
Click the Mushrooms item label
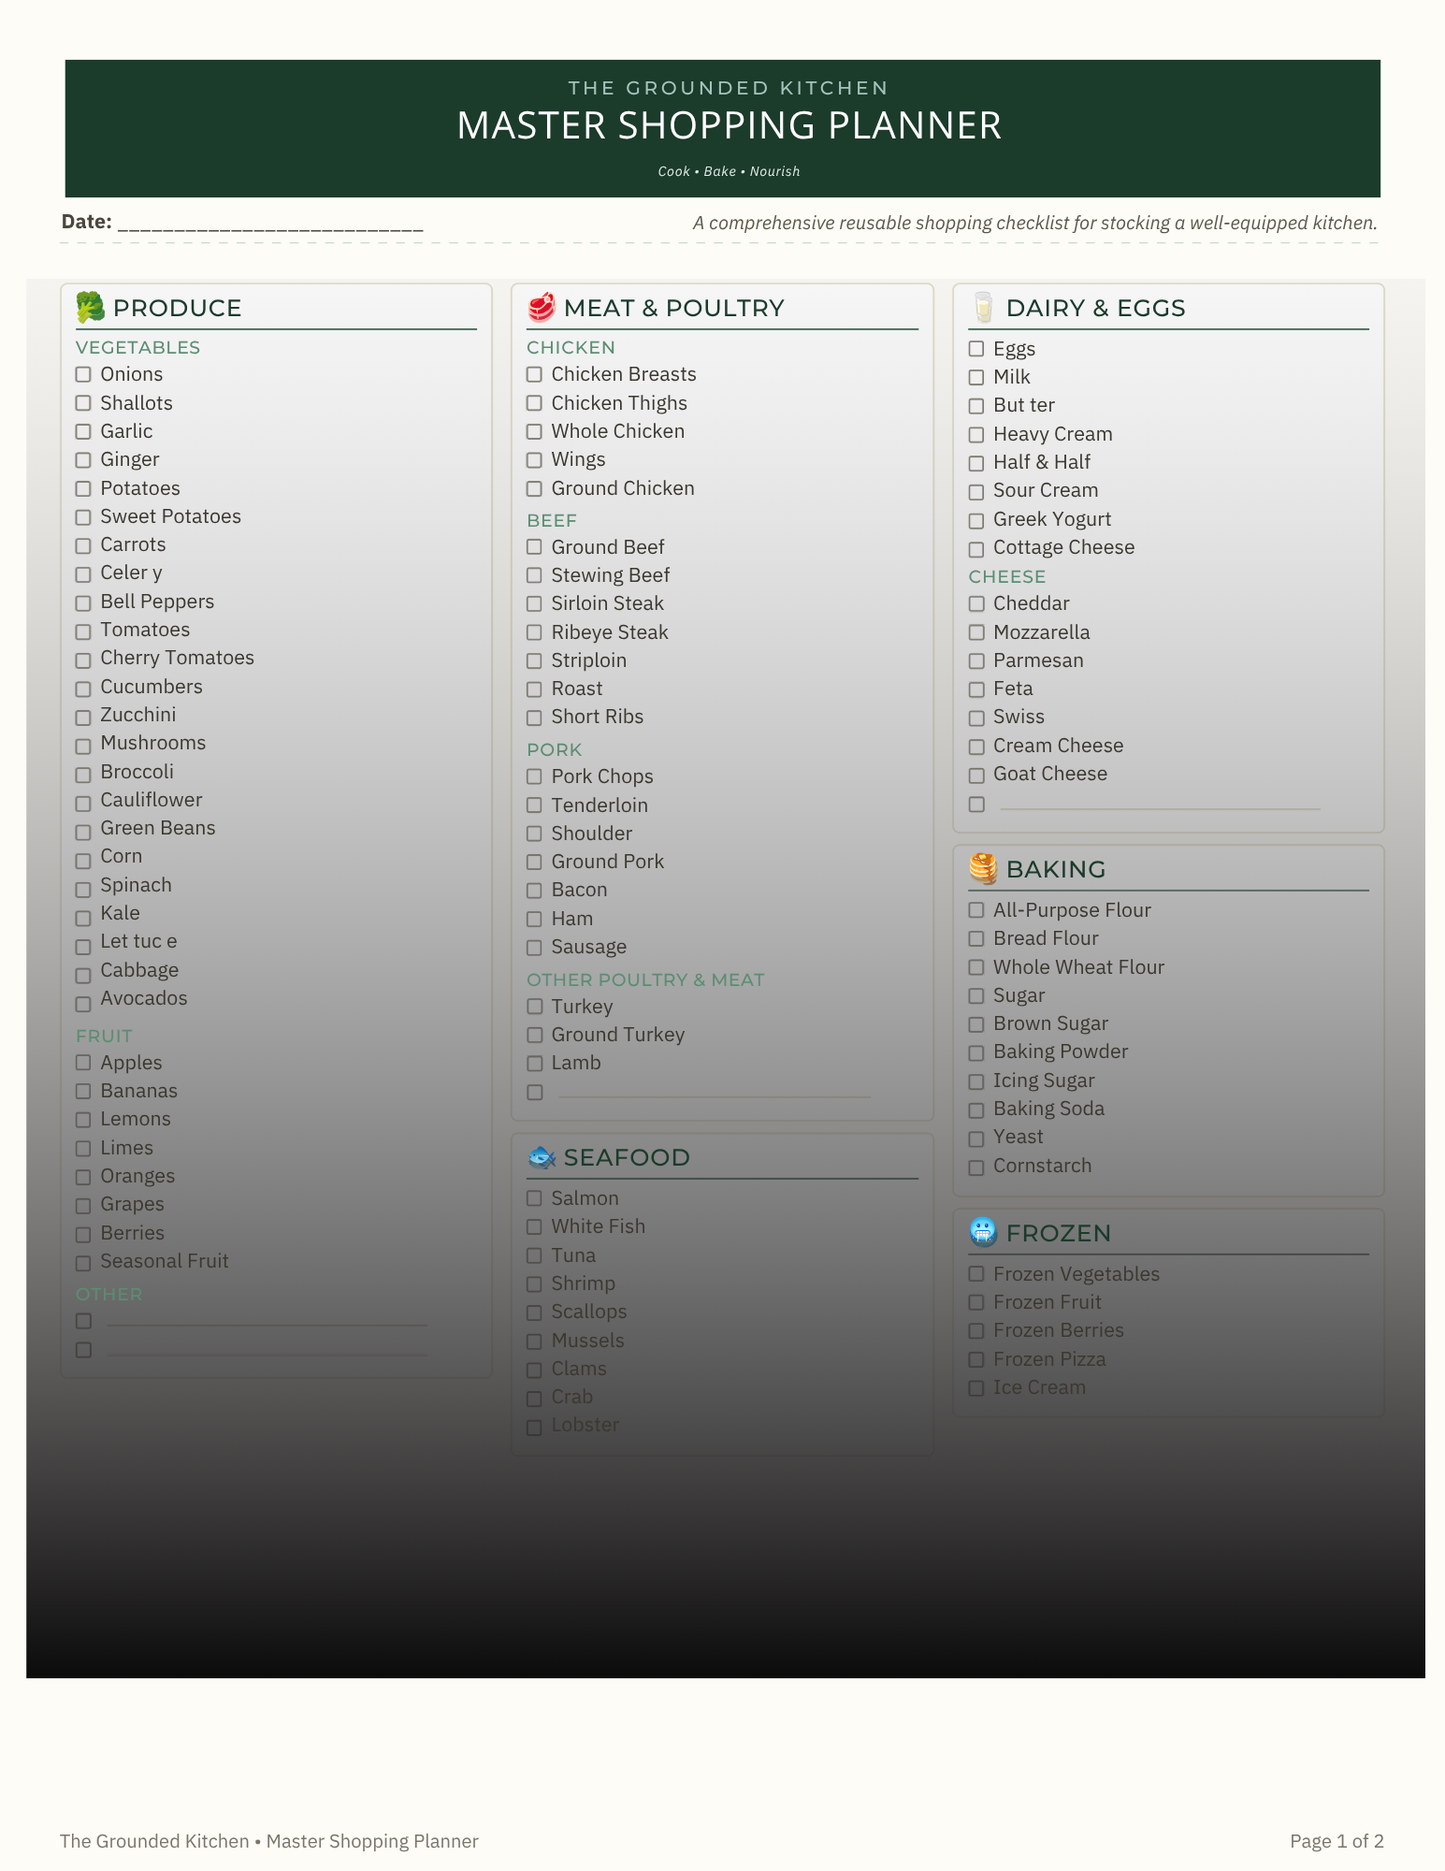pyautogui.click(x=153, y=743)
